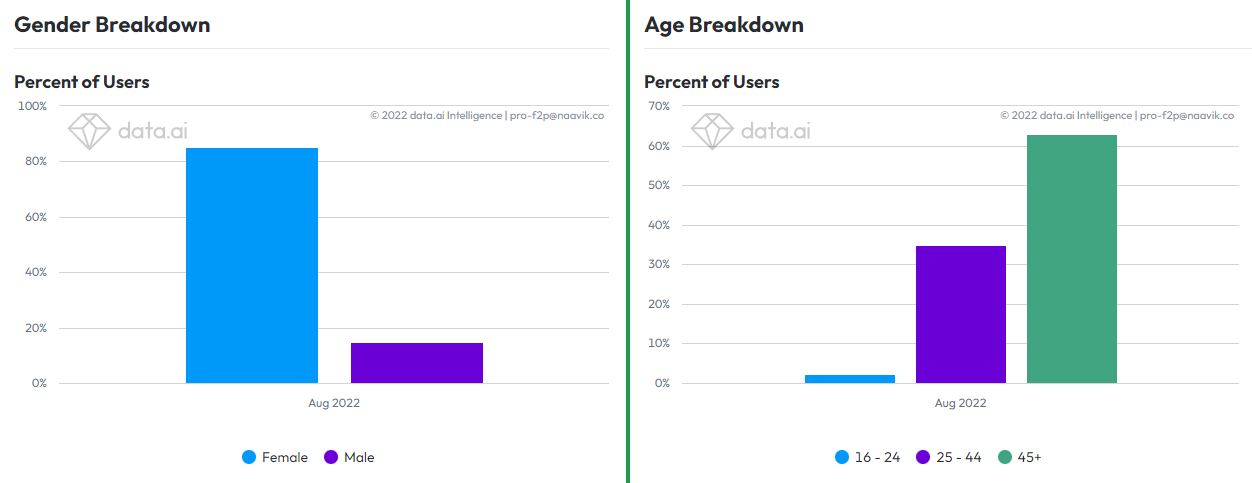Click the small blue 16 - 24 bar
This screenshot has height=483, width=1252.
[850, 379]
